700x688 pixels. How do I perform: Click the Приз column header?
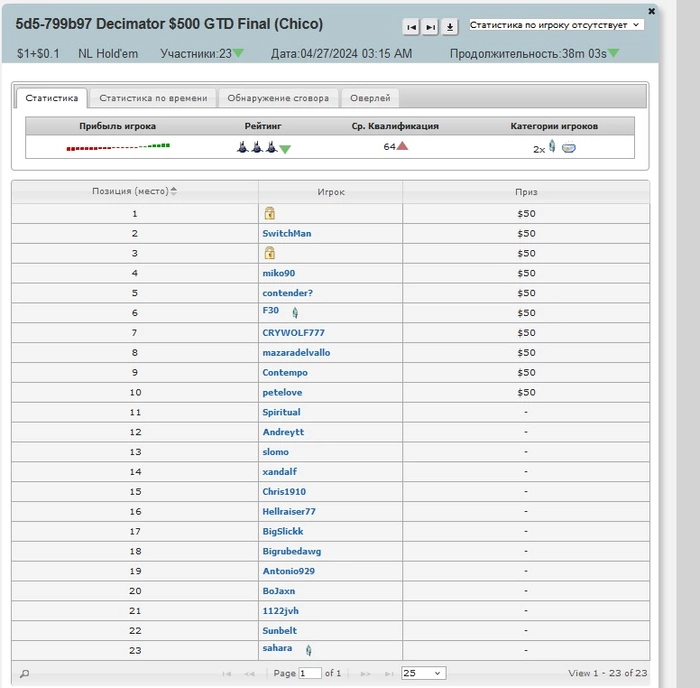point(526,192)
